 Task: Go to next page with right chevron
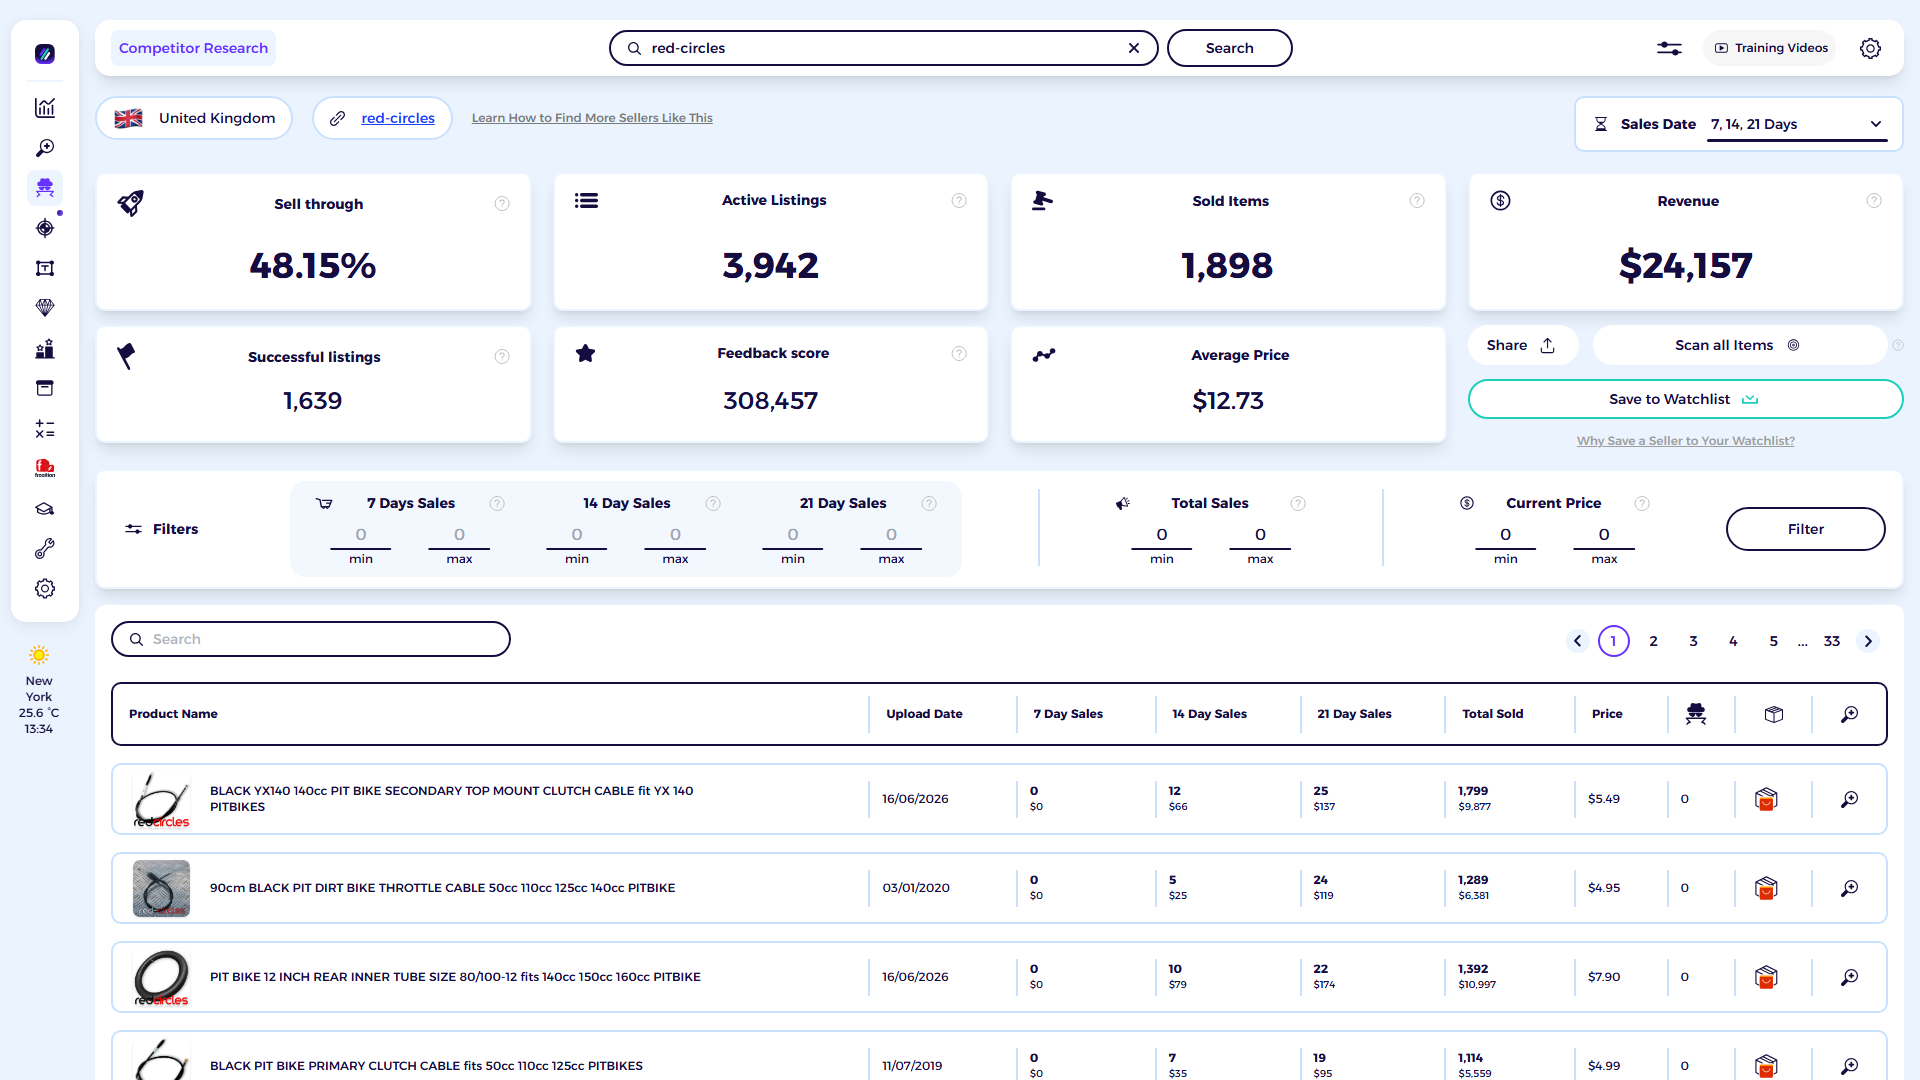1868,641
